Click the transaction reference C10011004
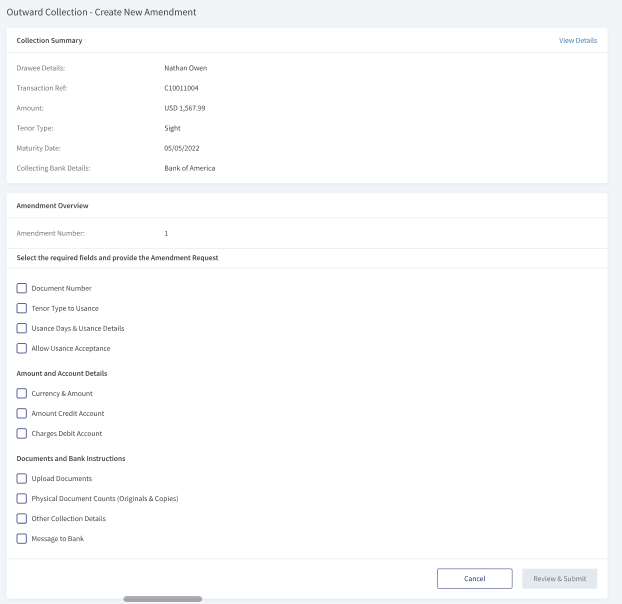 pos(181,88)
